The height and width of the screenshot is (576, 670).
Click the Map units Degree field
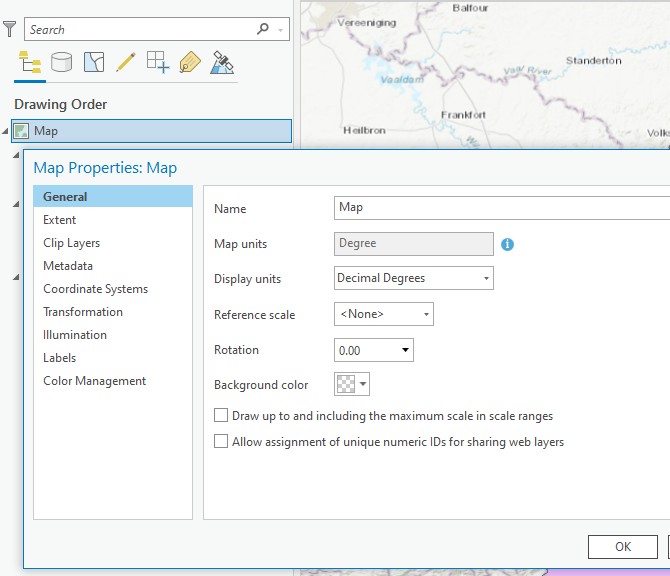pos(414,244)
